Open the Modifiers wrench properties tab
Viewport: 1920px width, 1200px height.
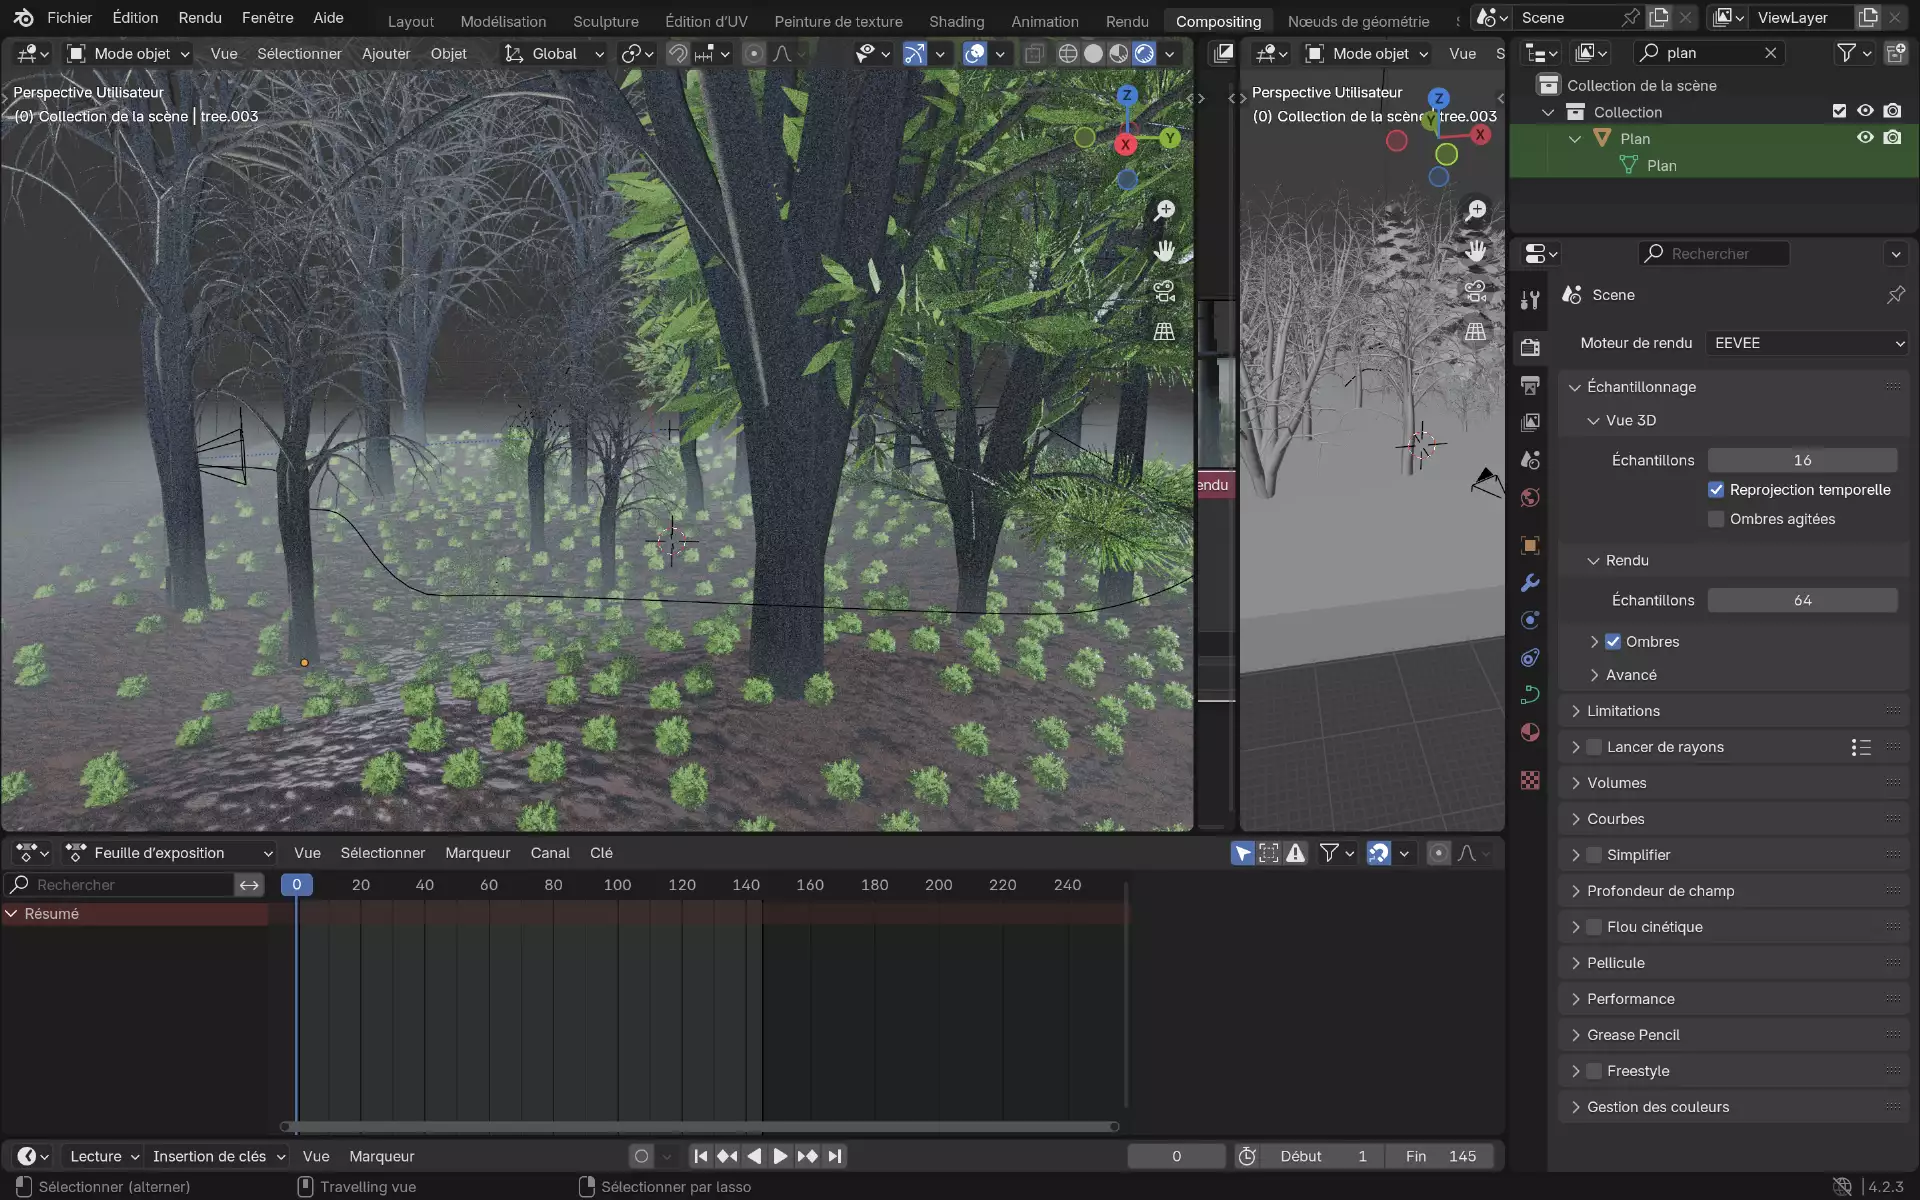(1530, 583)
